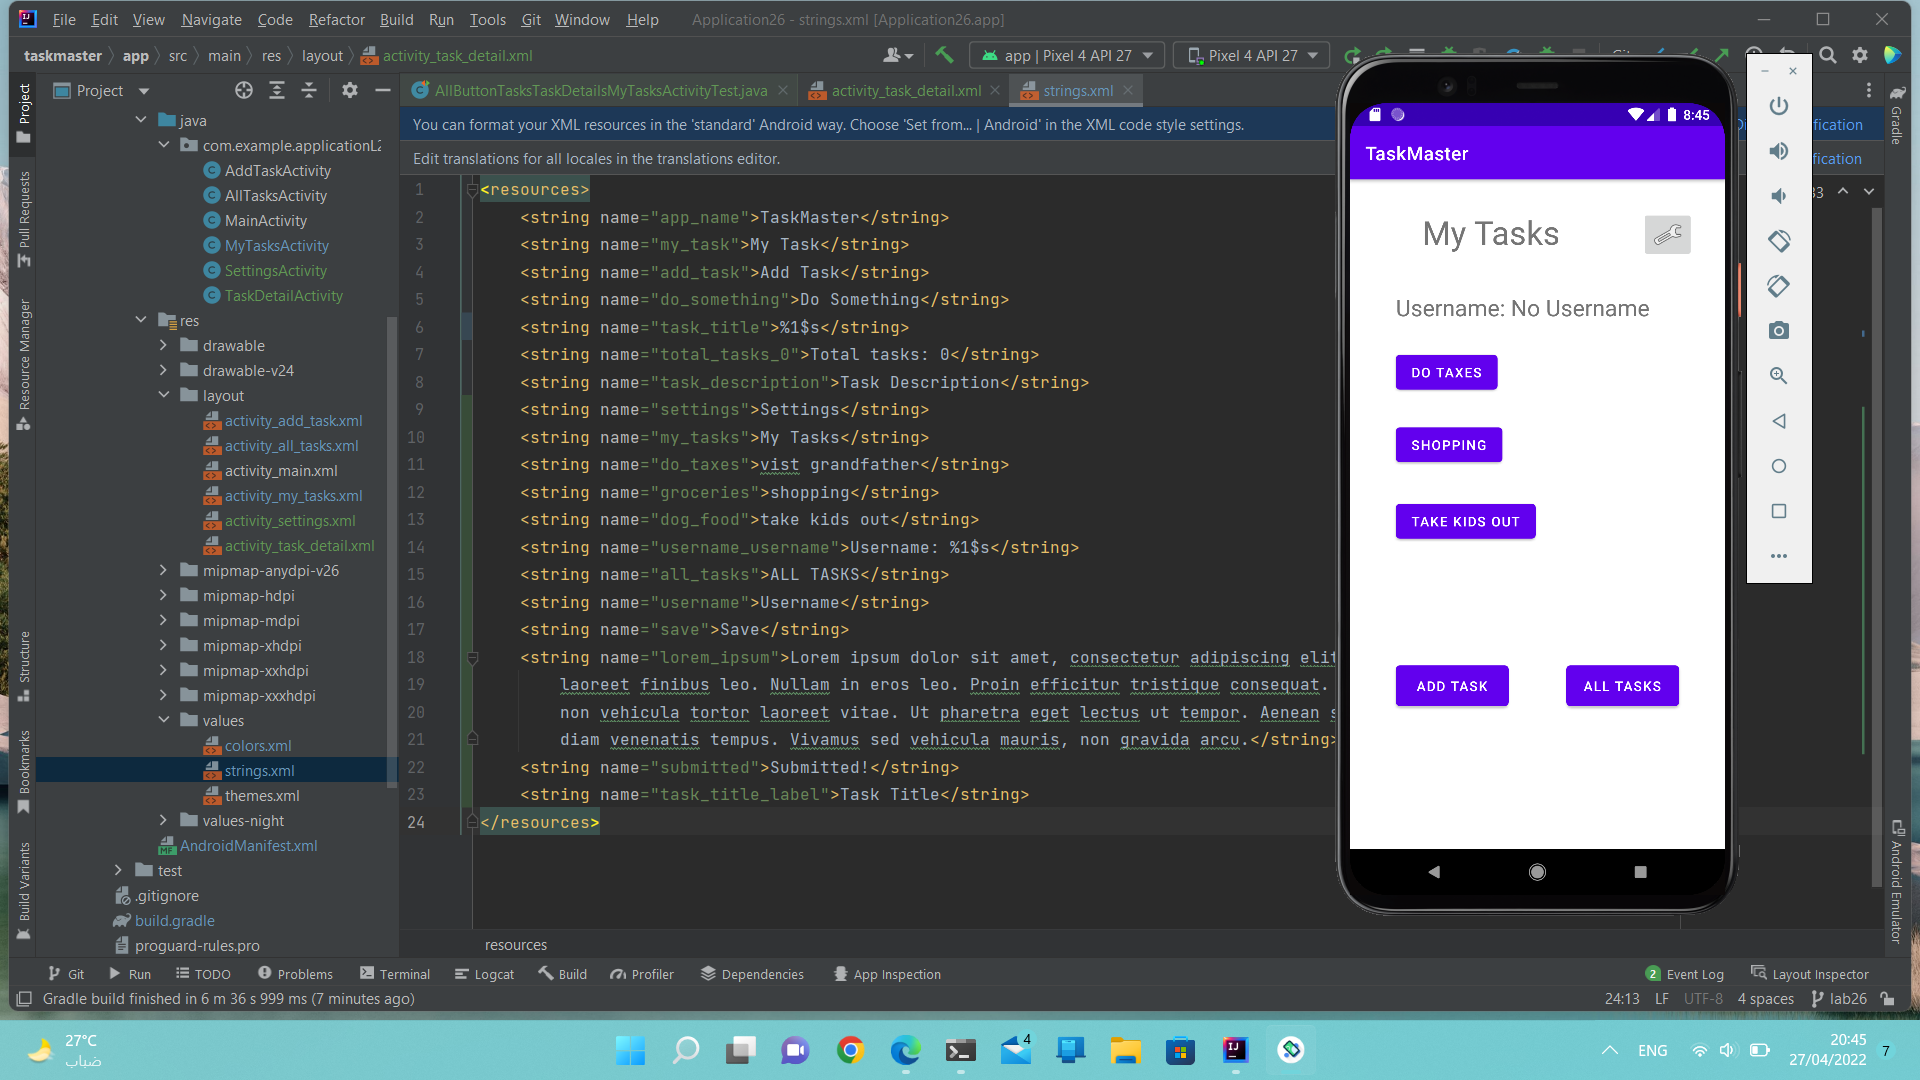
Task: Rotate the emulator left
Action: pos(1779,240)
